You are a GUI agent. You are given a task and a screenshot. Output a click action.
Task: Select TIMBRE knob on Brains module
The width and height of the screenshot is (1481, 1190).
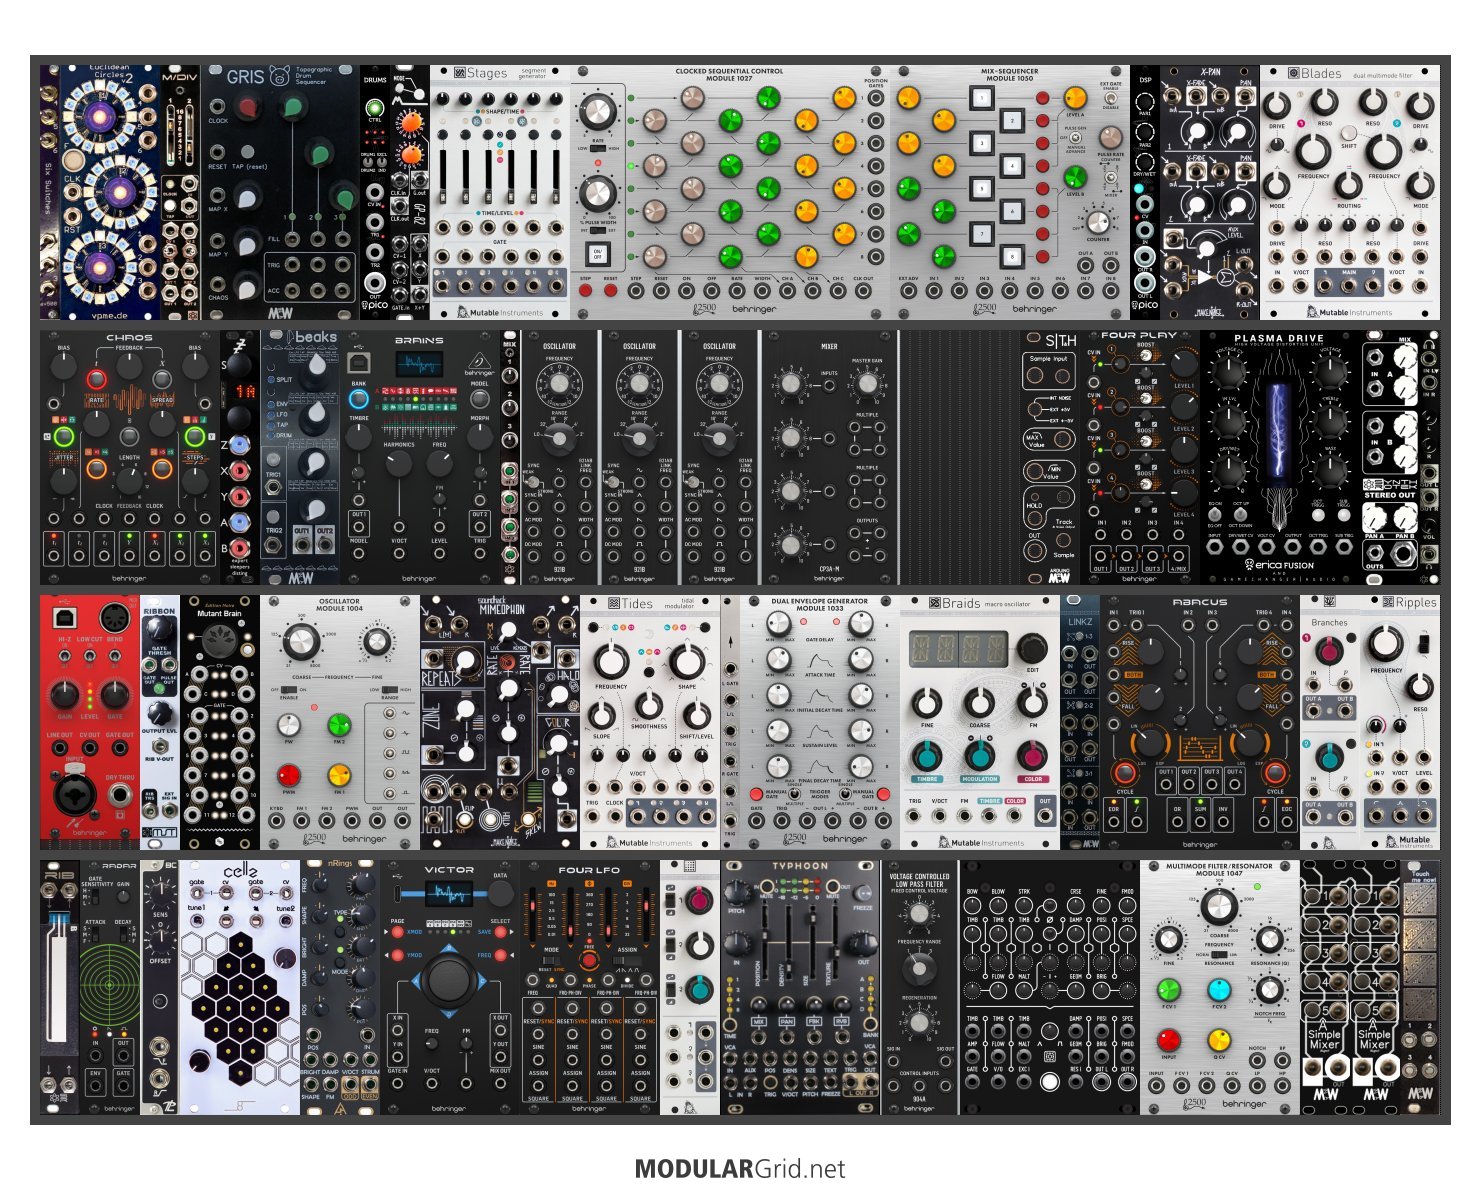pyautogui.click(x=358, y=437)
